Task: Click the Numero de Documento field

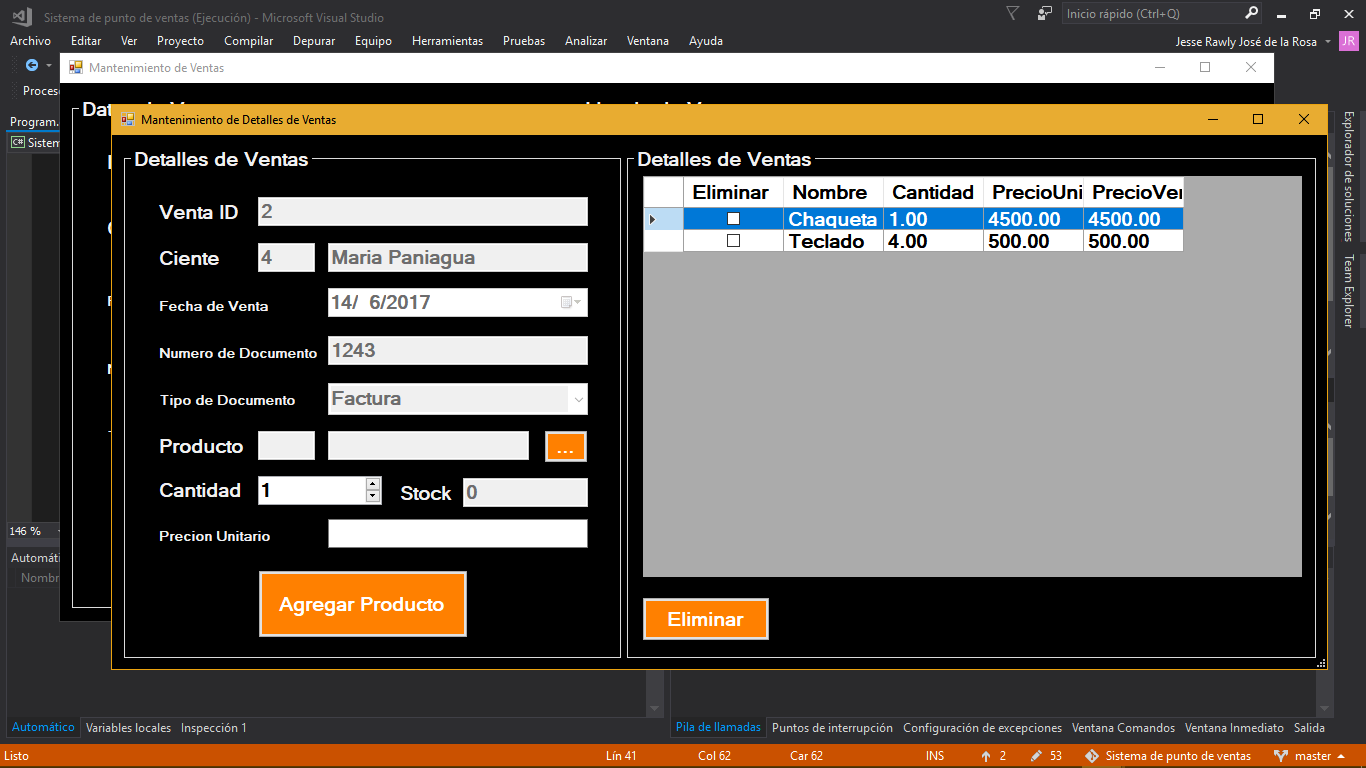Action: tap(458, 350)
